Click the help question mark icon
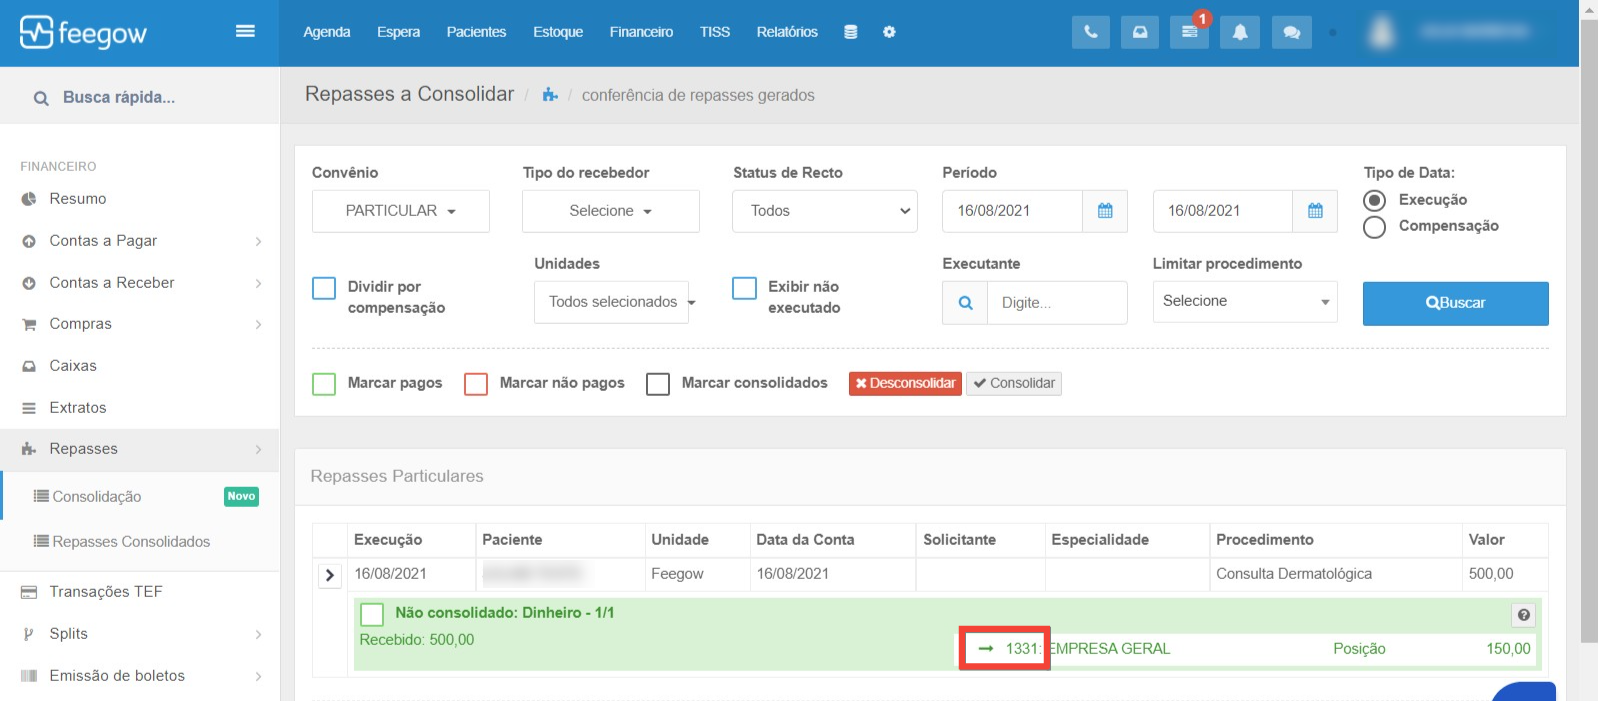Screen dimensions: 1598x701 click(x=1523, y=615)
